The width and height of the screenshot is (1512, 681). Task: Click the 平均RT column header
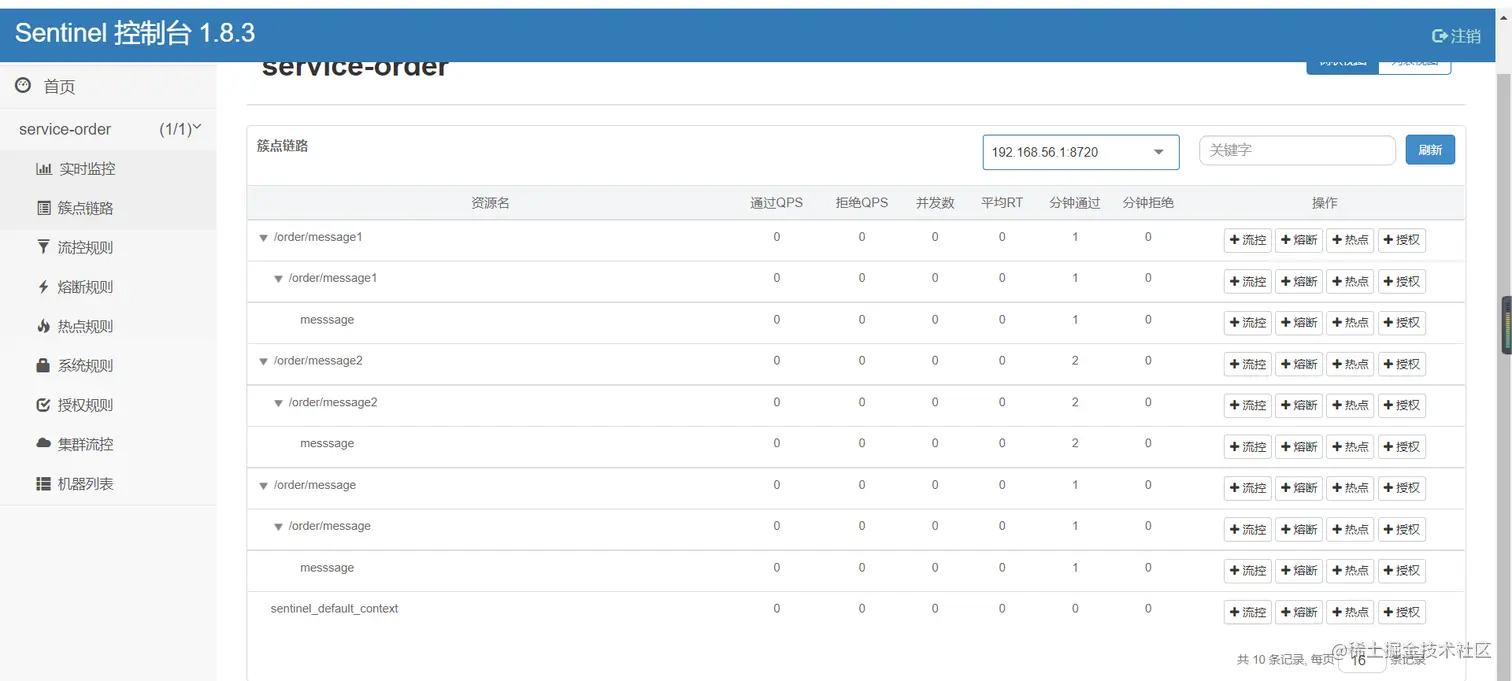coord(1002,203)
